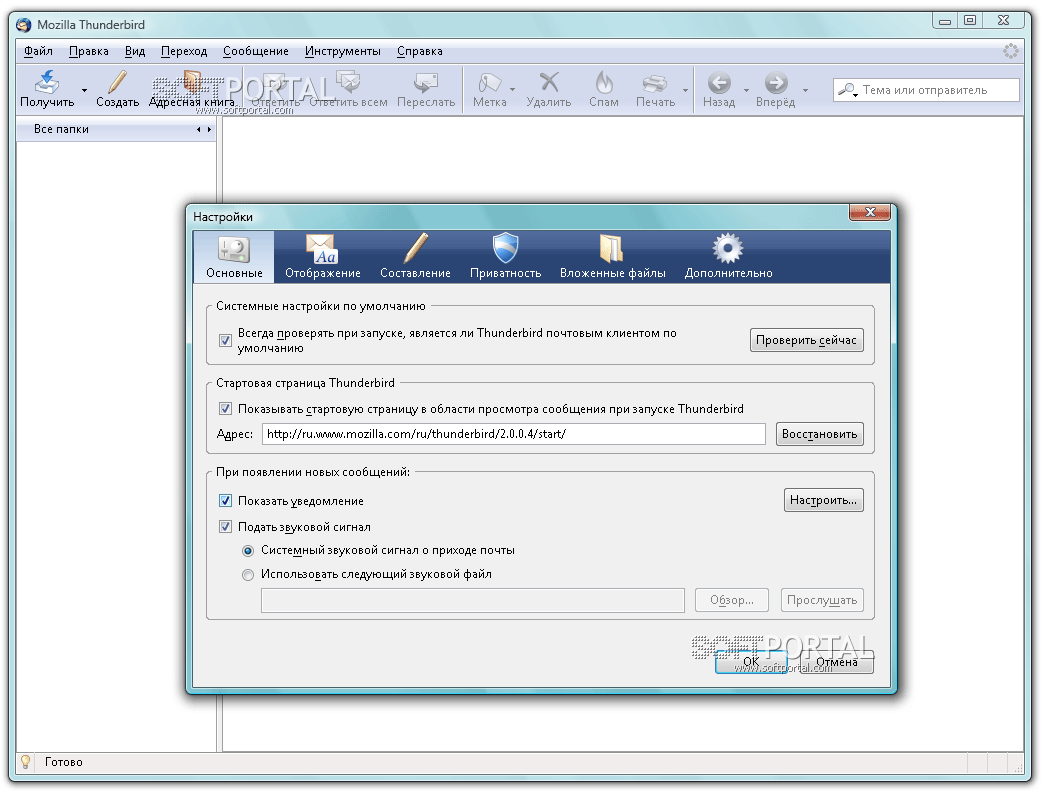Open the Сообщение menu
The height and width of the screenshot is (793, 1042).
pyautogui.click(x=255, y=51)
